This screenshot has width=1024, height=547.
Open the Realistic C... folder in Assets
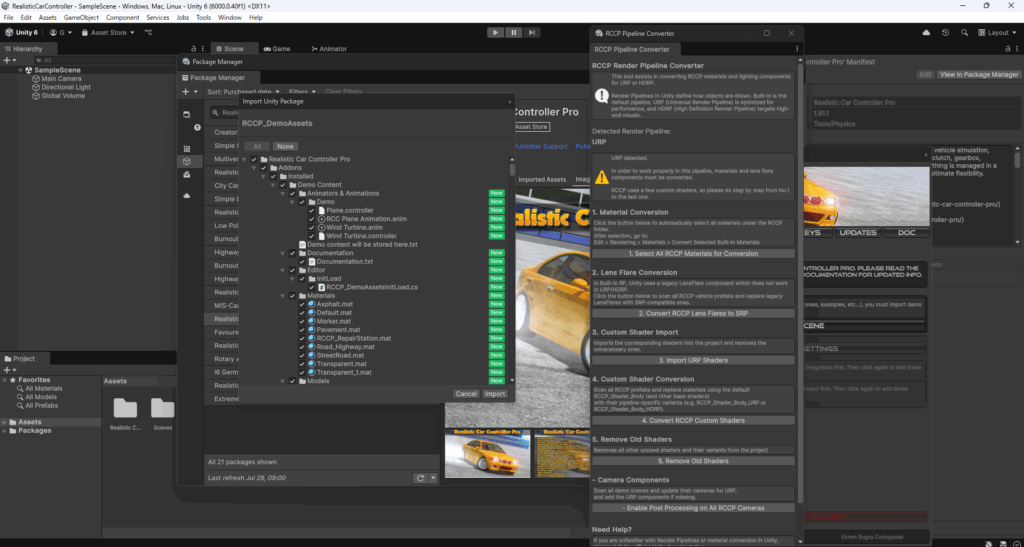coord(125,413)
